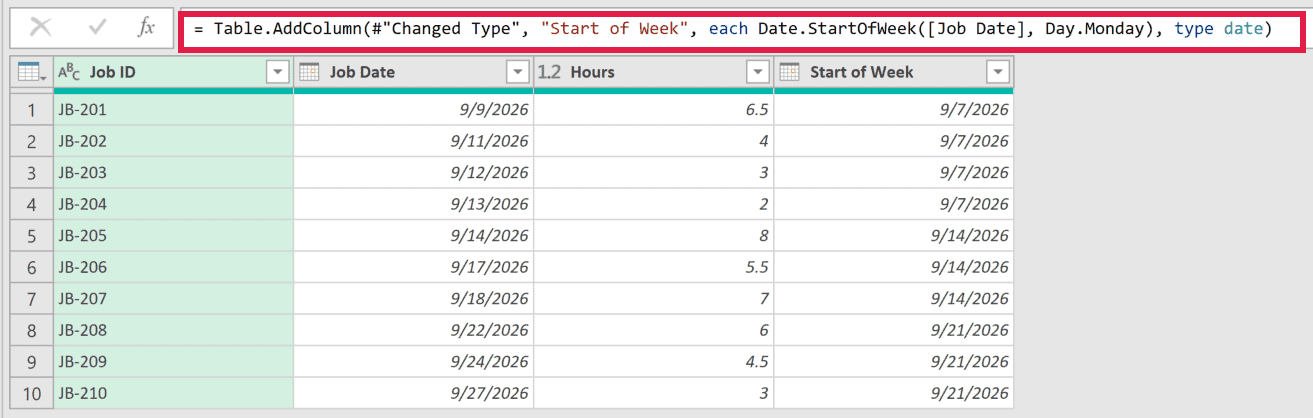The image size is (1313, 418).
Task: Select Hours cell 8 for JB-205
Action: 654,236
